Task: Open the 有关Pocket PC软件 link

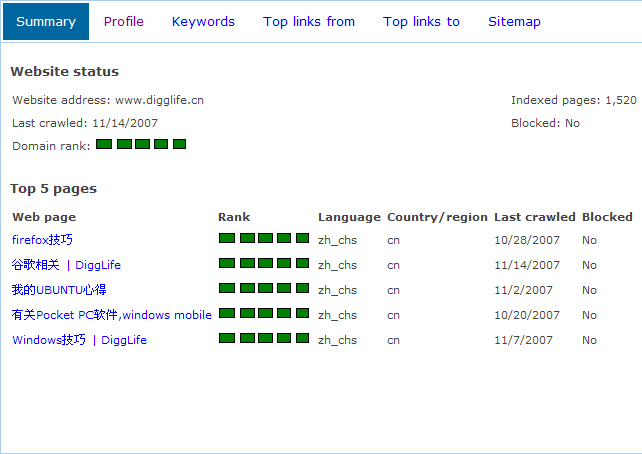Action: coord(112,315)
